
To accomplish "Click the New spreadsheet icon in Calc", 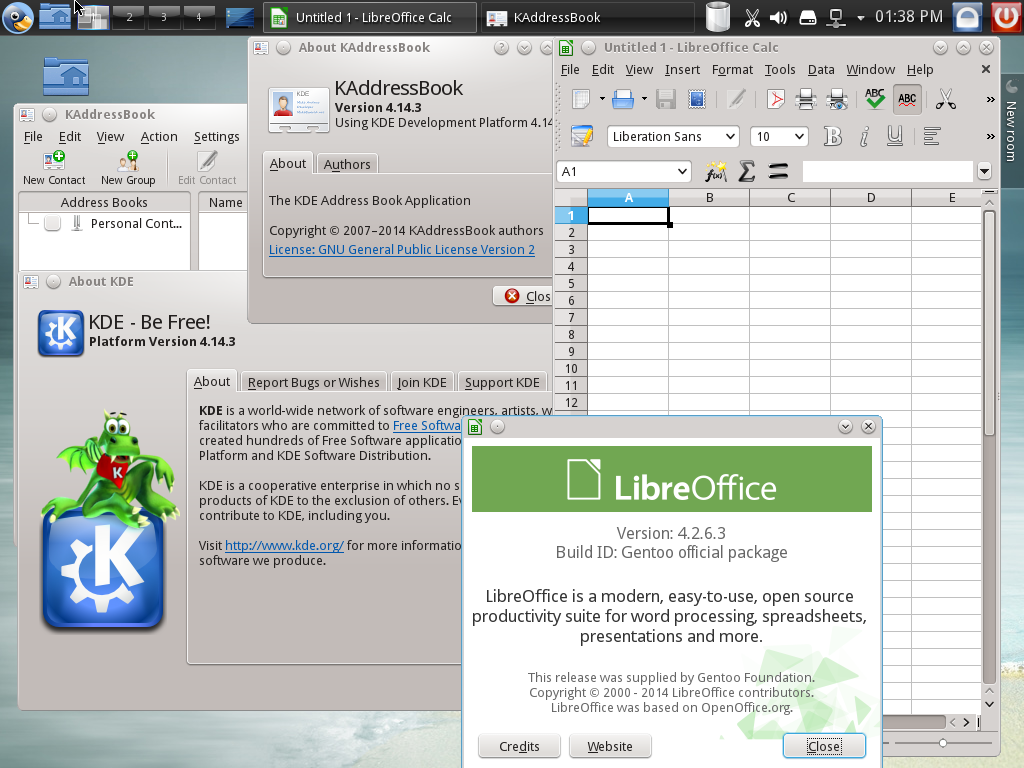I will pos(581,99).
